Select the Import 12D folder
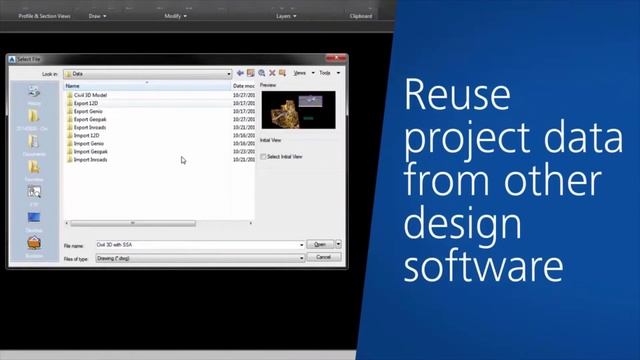 click(83, 136)
